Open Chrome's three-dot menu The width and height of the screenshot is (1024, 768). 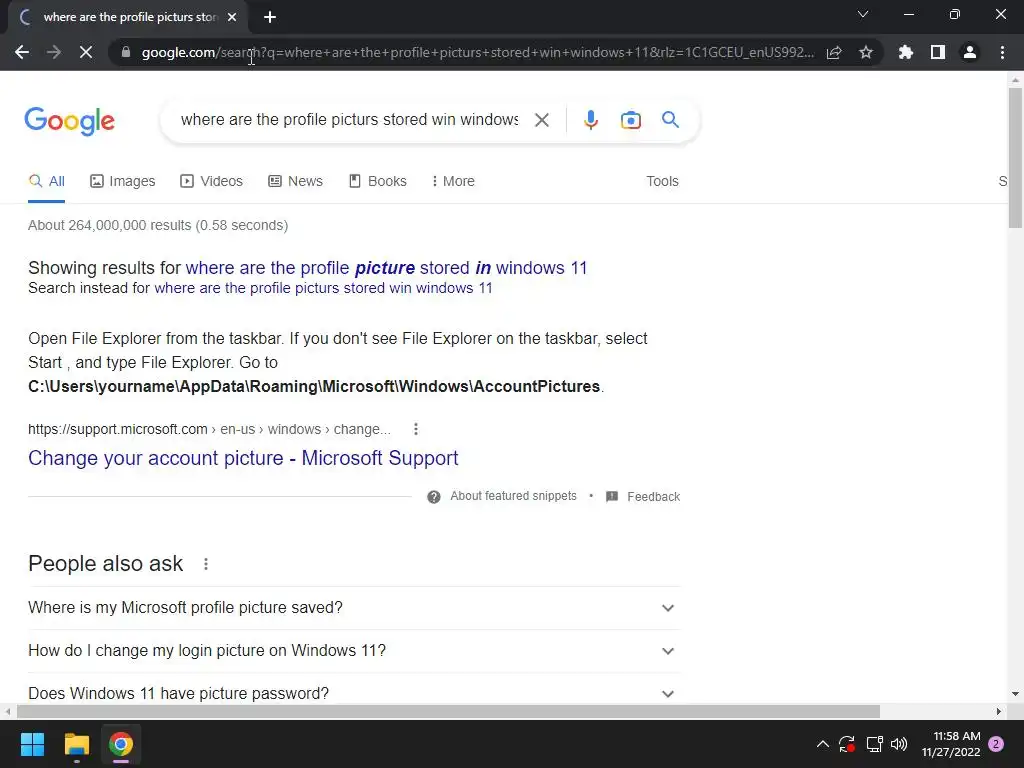[x=1002, y=52]
